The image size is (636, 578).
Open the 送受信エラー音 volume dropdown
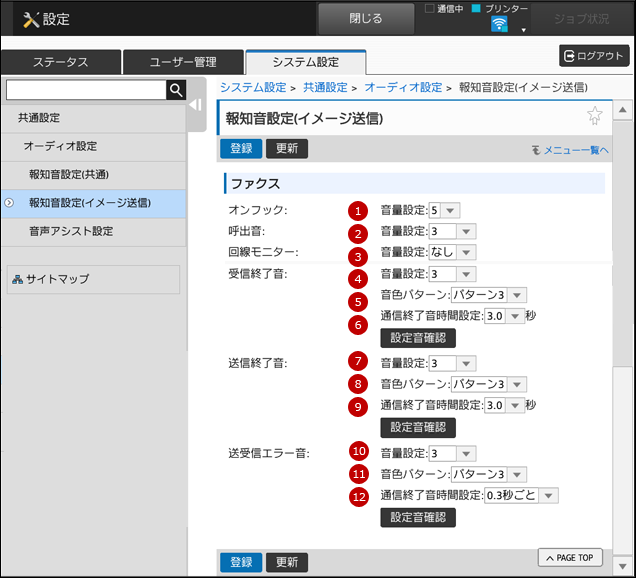pyautogui.click(x=452, y=453)
